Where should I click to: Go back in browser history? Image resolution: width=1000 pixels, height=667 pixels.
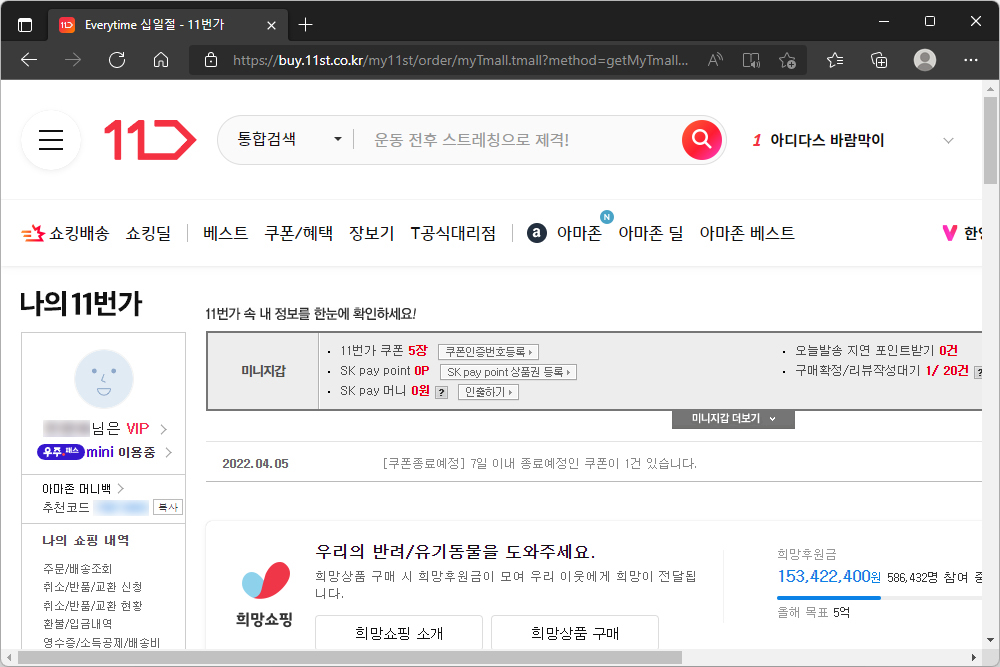29,60
